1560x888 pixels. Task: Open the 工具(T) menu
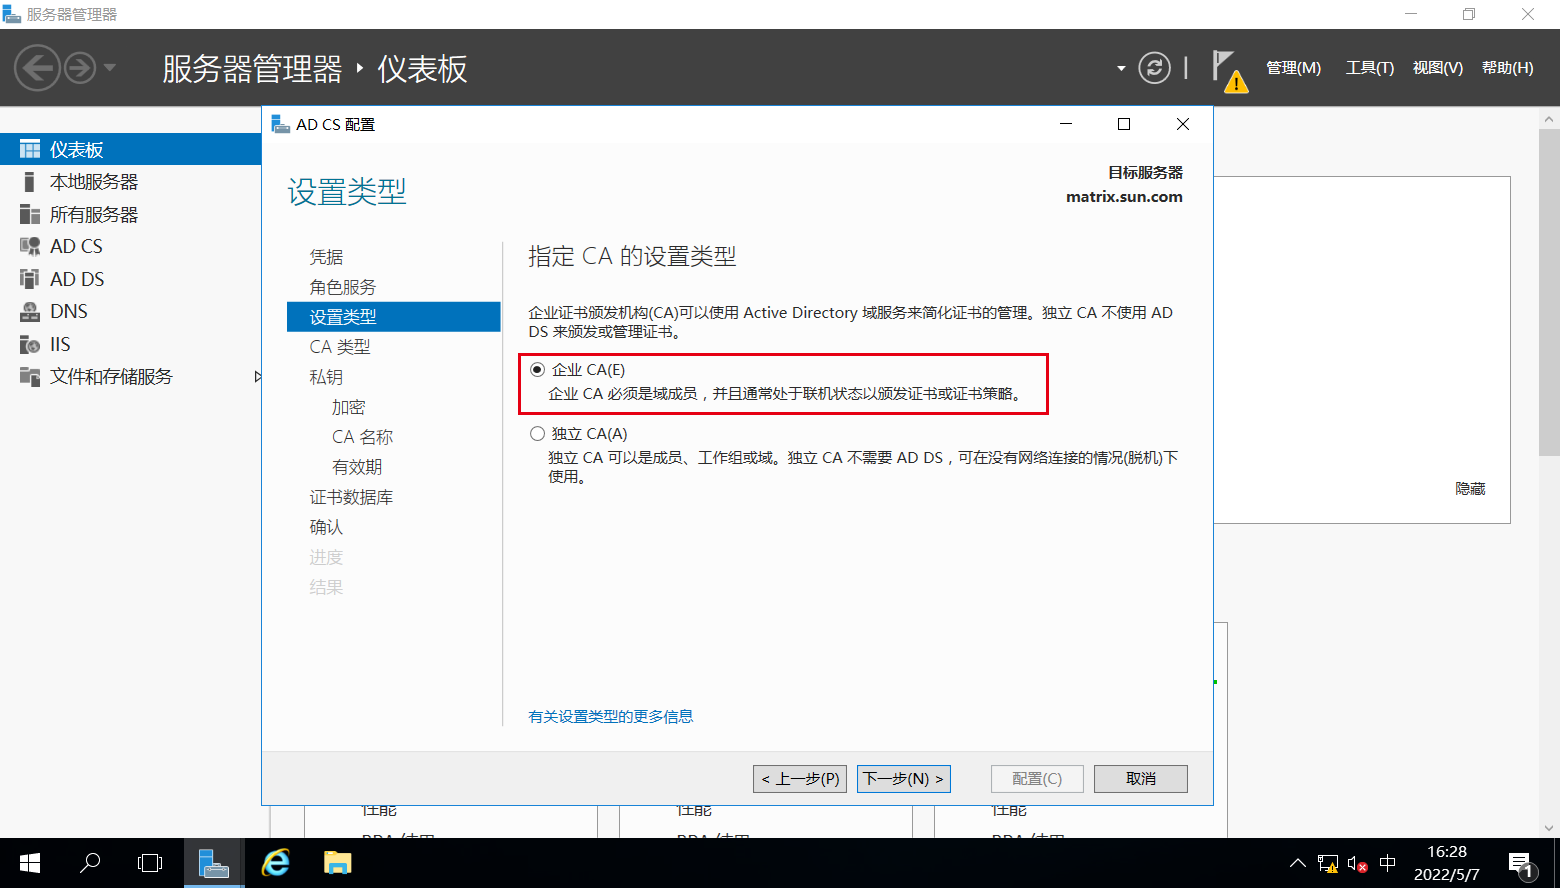pyautogui.click(x=1369, y=68)
